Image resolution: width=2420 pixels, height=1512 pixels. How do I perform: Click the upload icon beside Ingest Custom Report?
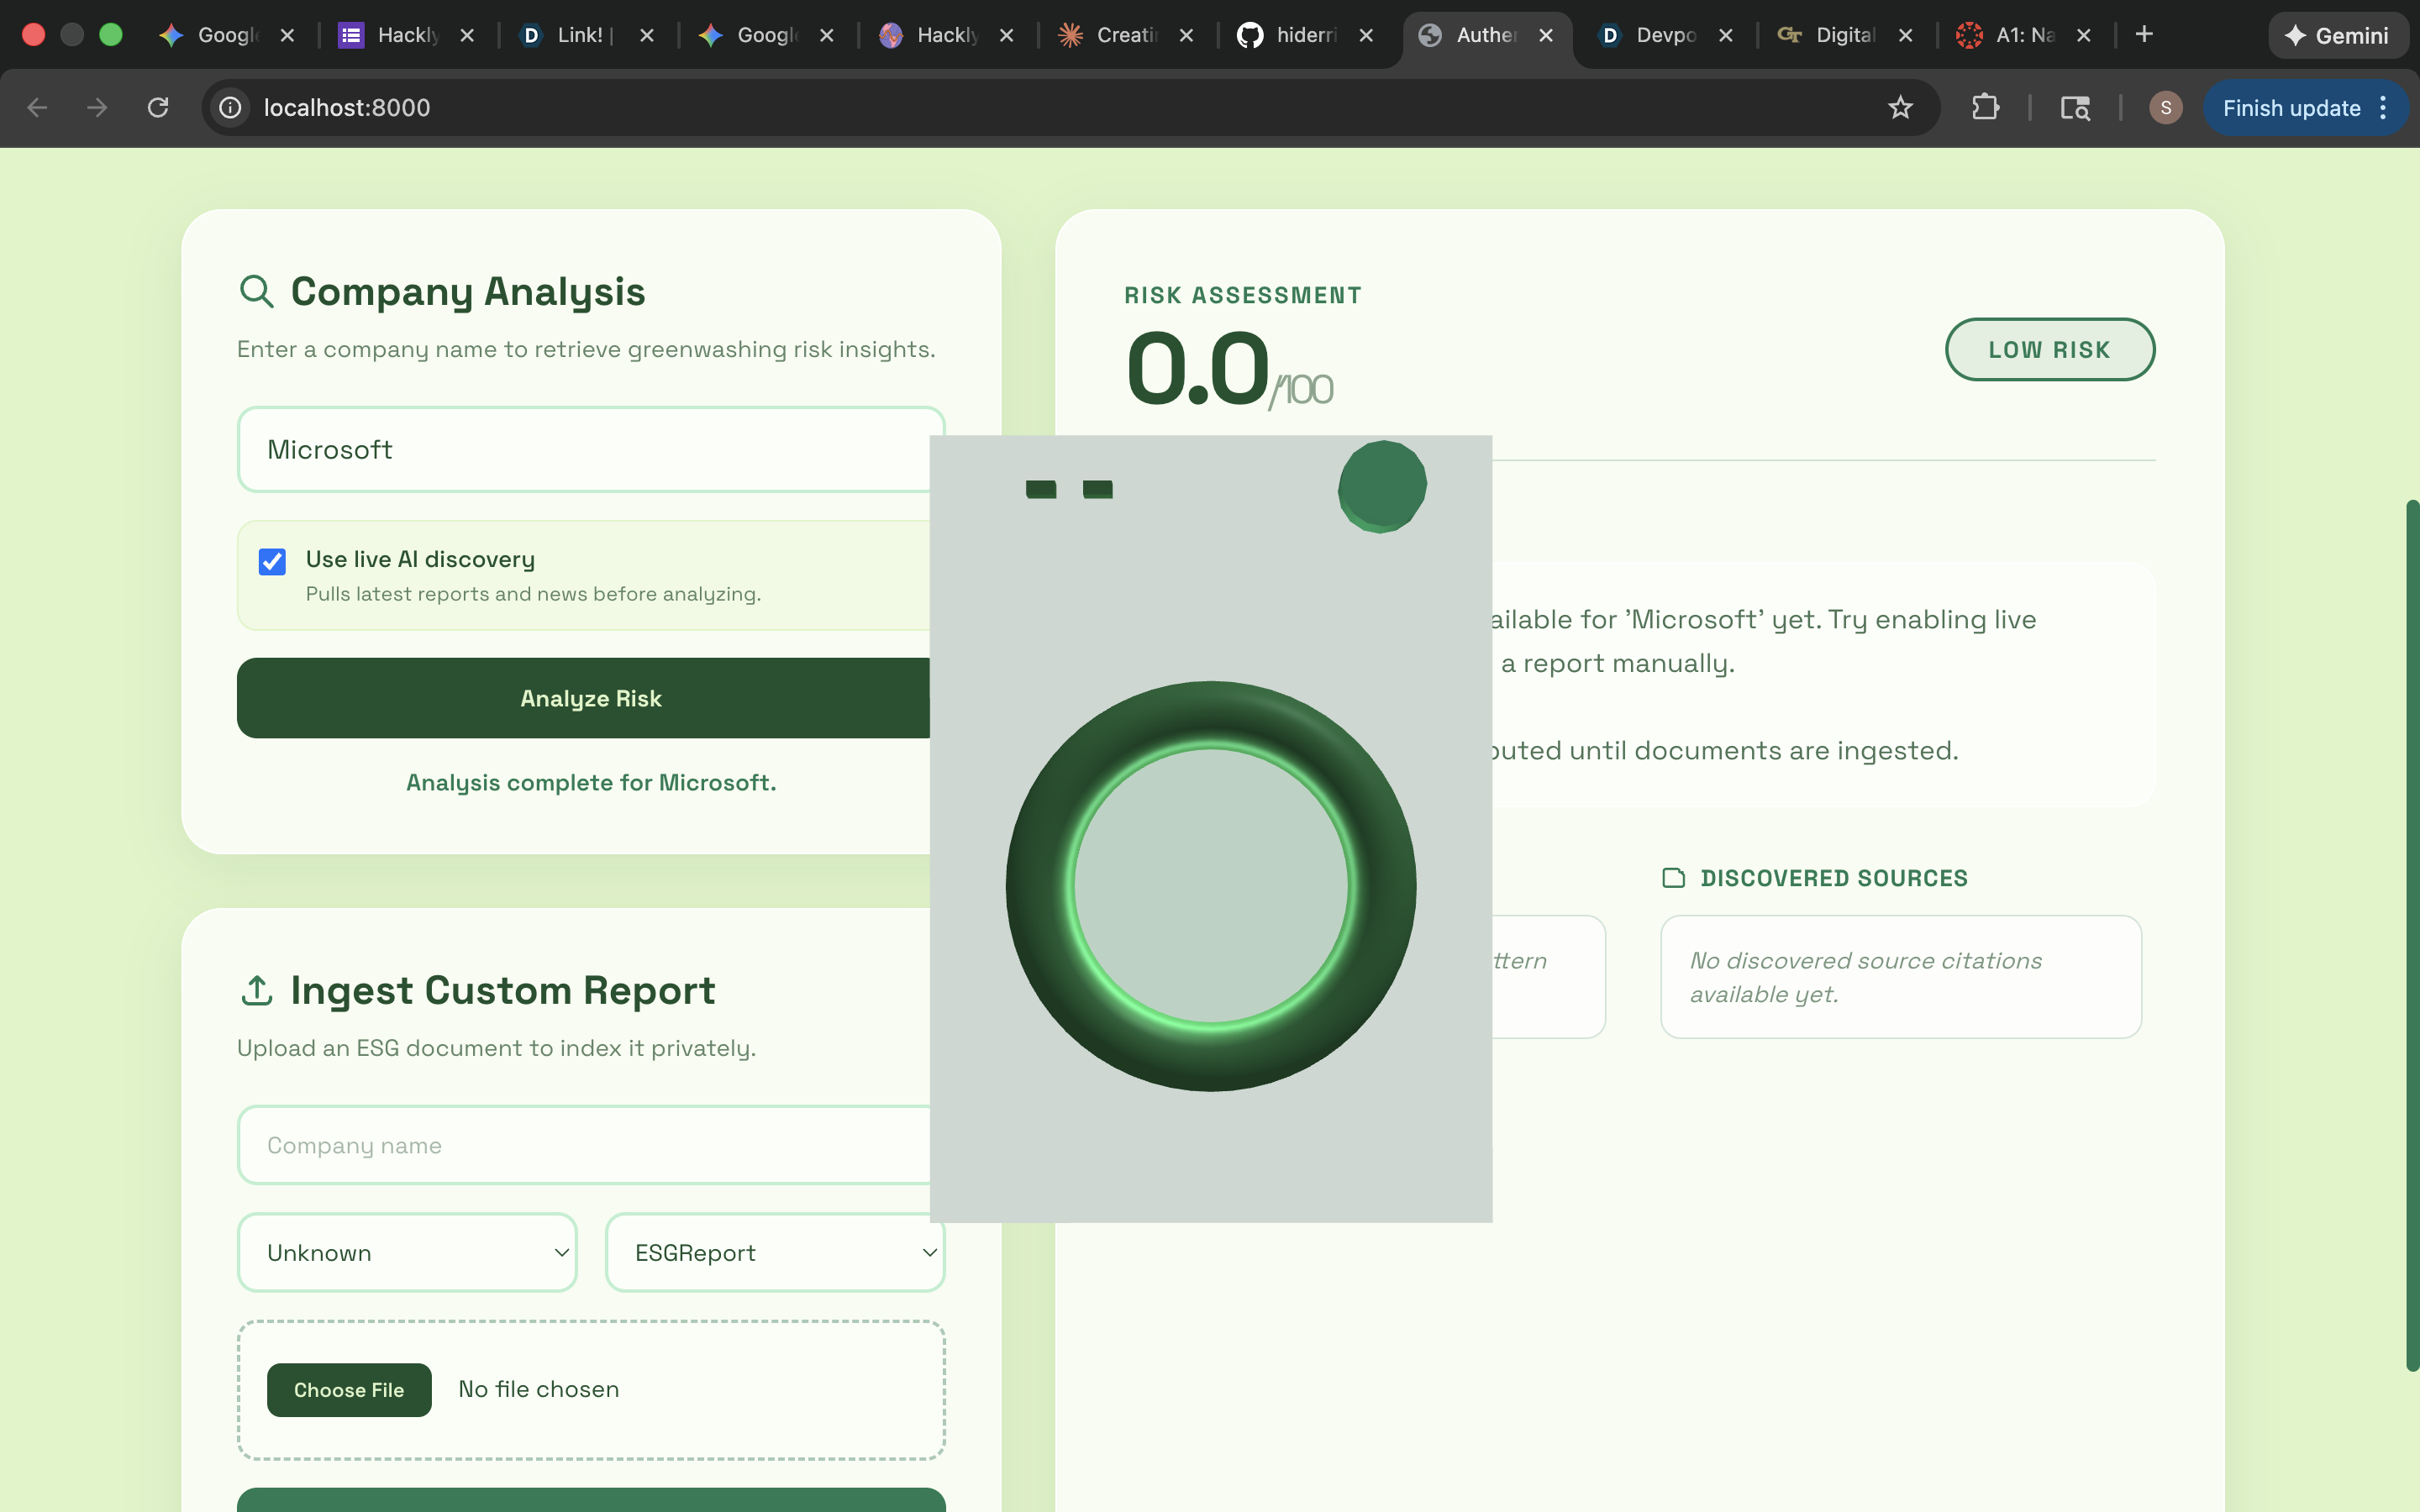pyautogui.click(x=256, y=990)
